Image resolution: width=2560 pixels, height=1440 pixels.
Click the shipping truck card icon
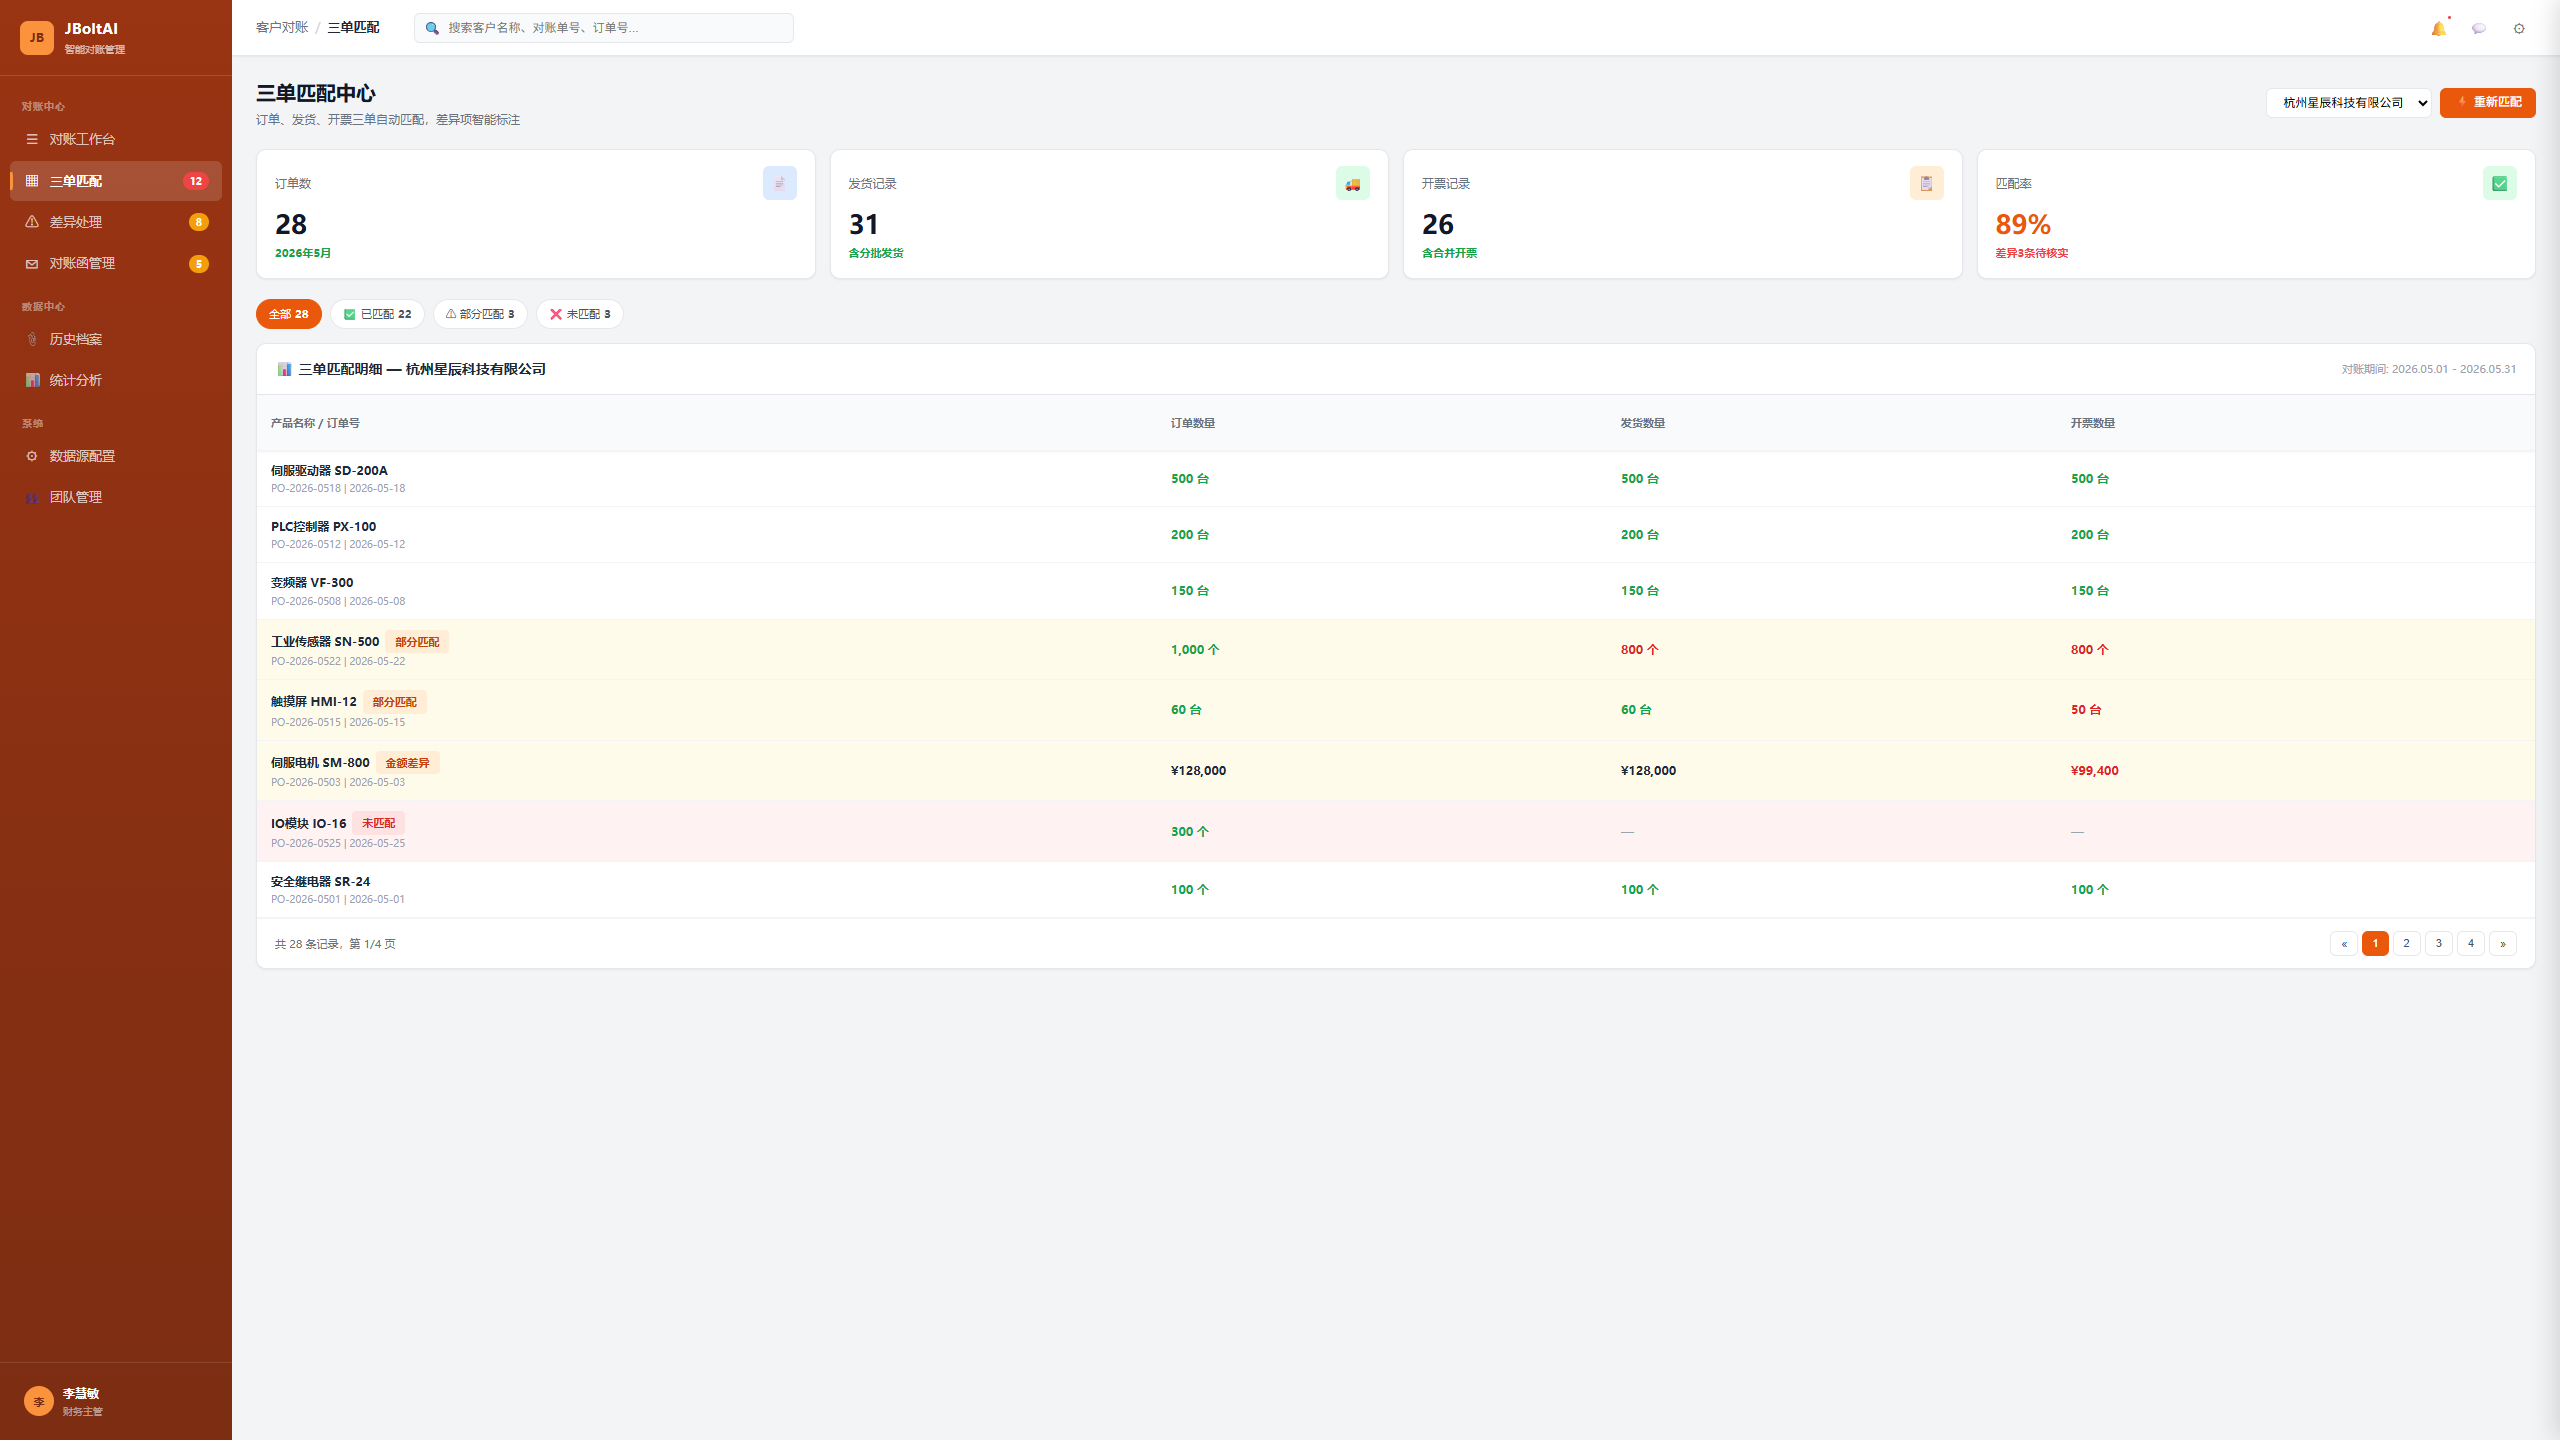pyautogui.click(x=1352, y=183)
